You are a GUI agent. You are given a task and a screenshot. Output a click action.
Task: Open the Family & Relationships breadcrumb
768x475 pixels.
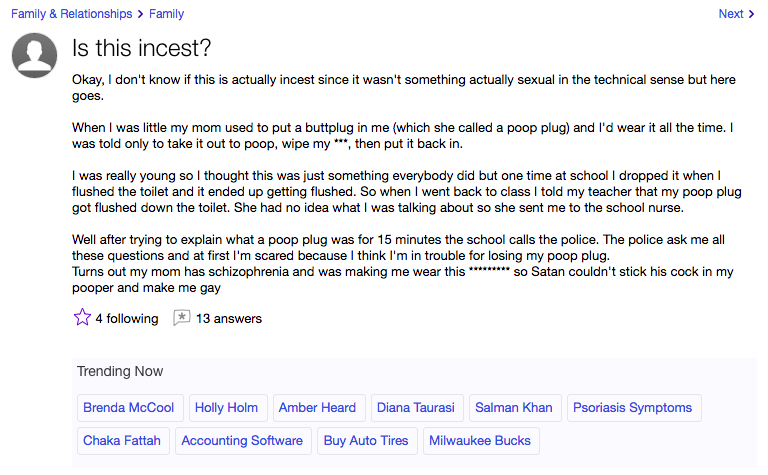(72, 14)
